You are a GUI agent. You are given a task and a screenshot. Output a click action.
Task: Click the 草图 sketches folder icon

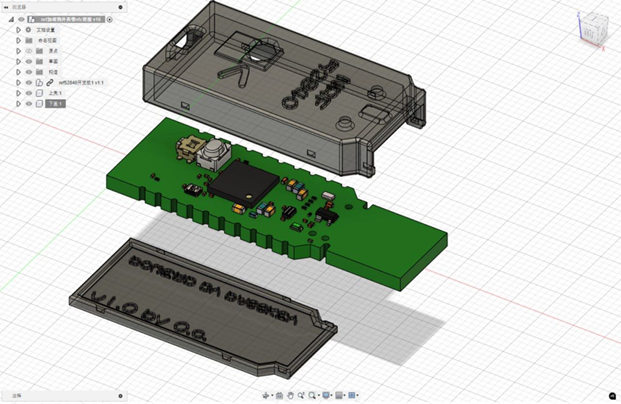[39, 61]
